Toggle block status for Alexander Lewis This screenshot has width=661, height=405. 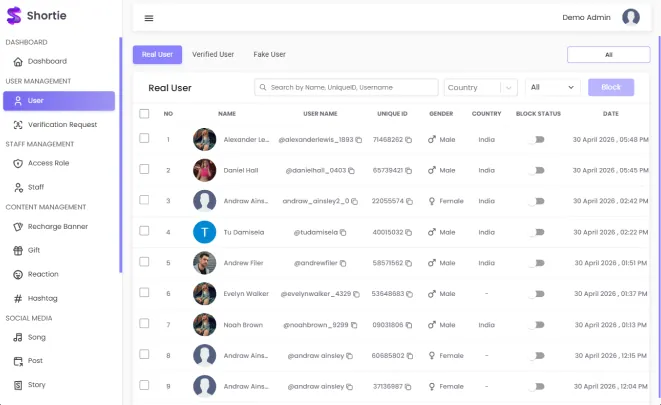point(537,139)
